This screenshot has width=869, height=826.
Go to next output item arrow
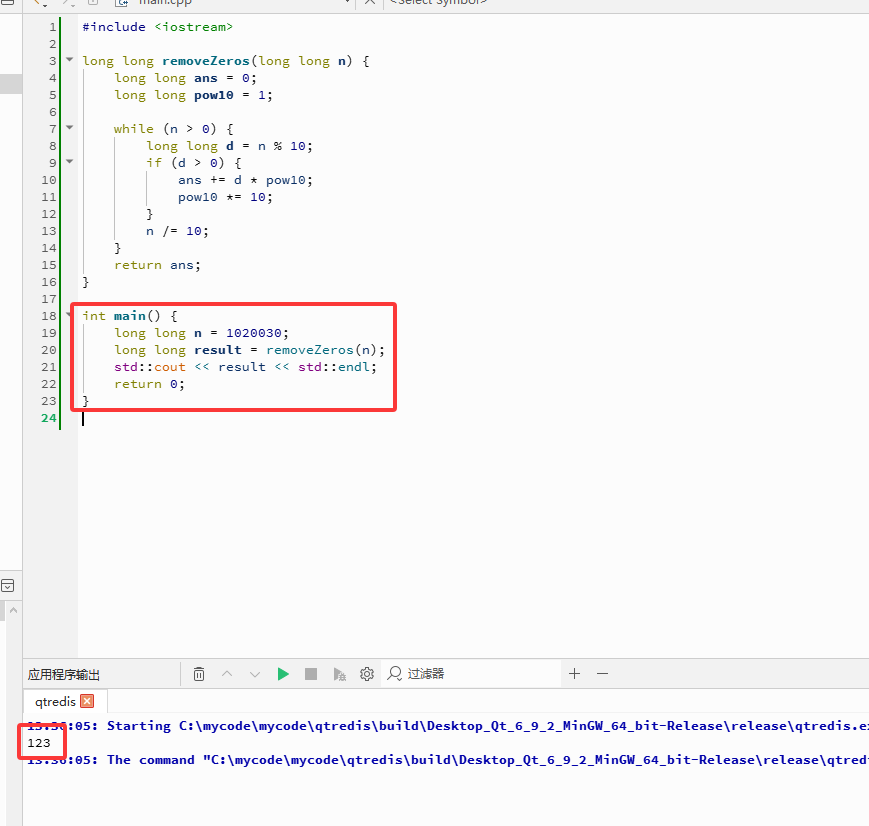[x=255, y=674]
